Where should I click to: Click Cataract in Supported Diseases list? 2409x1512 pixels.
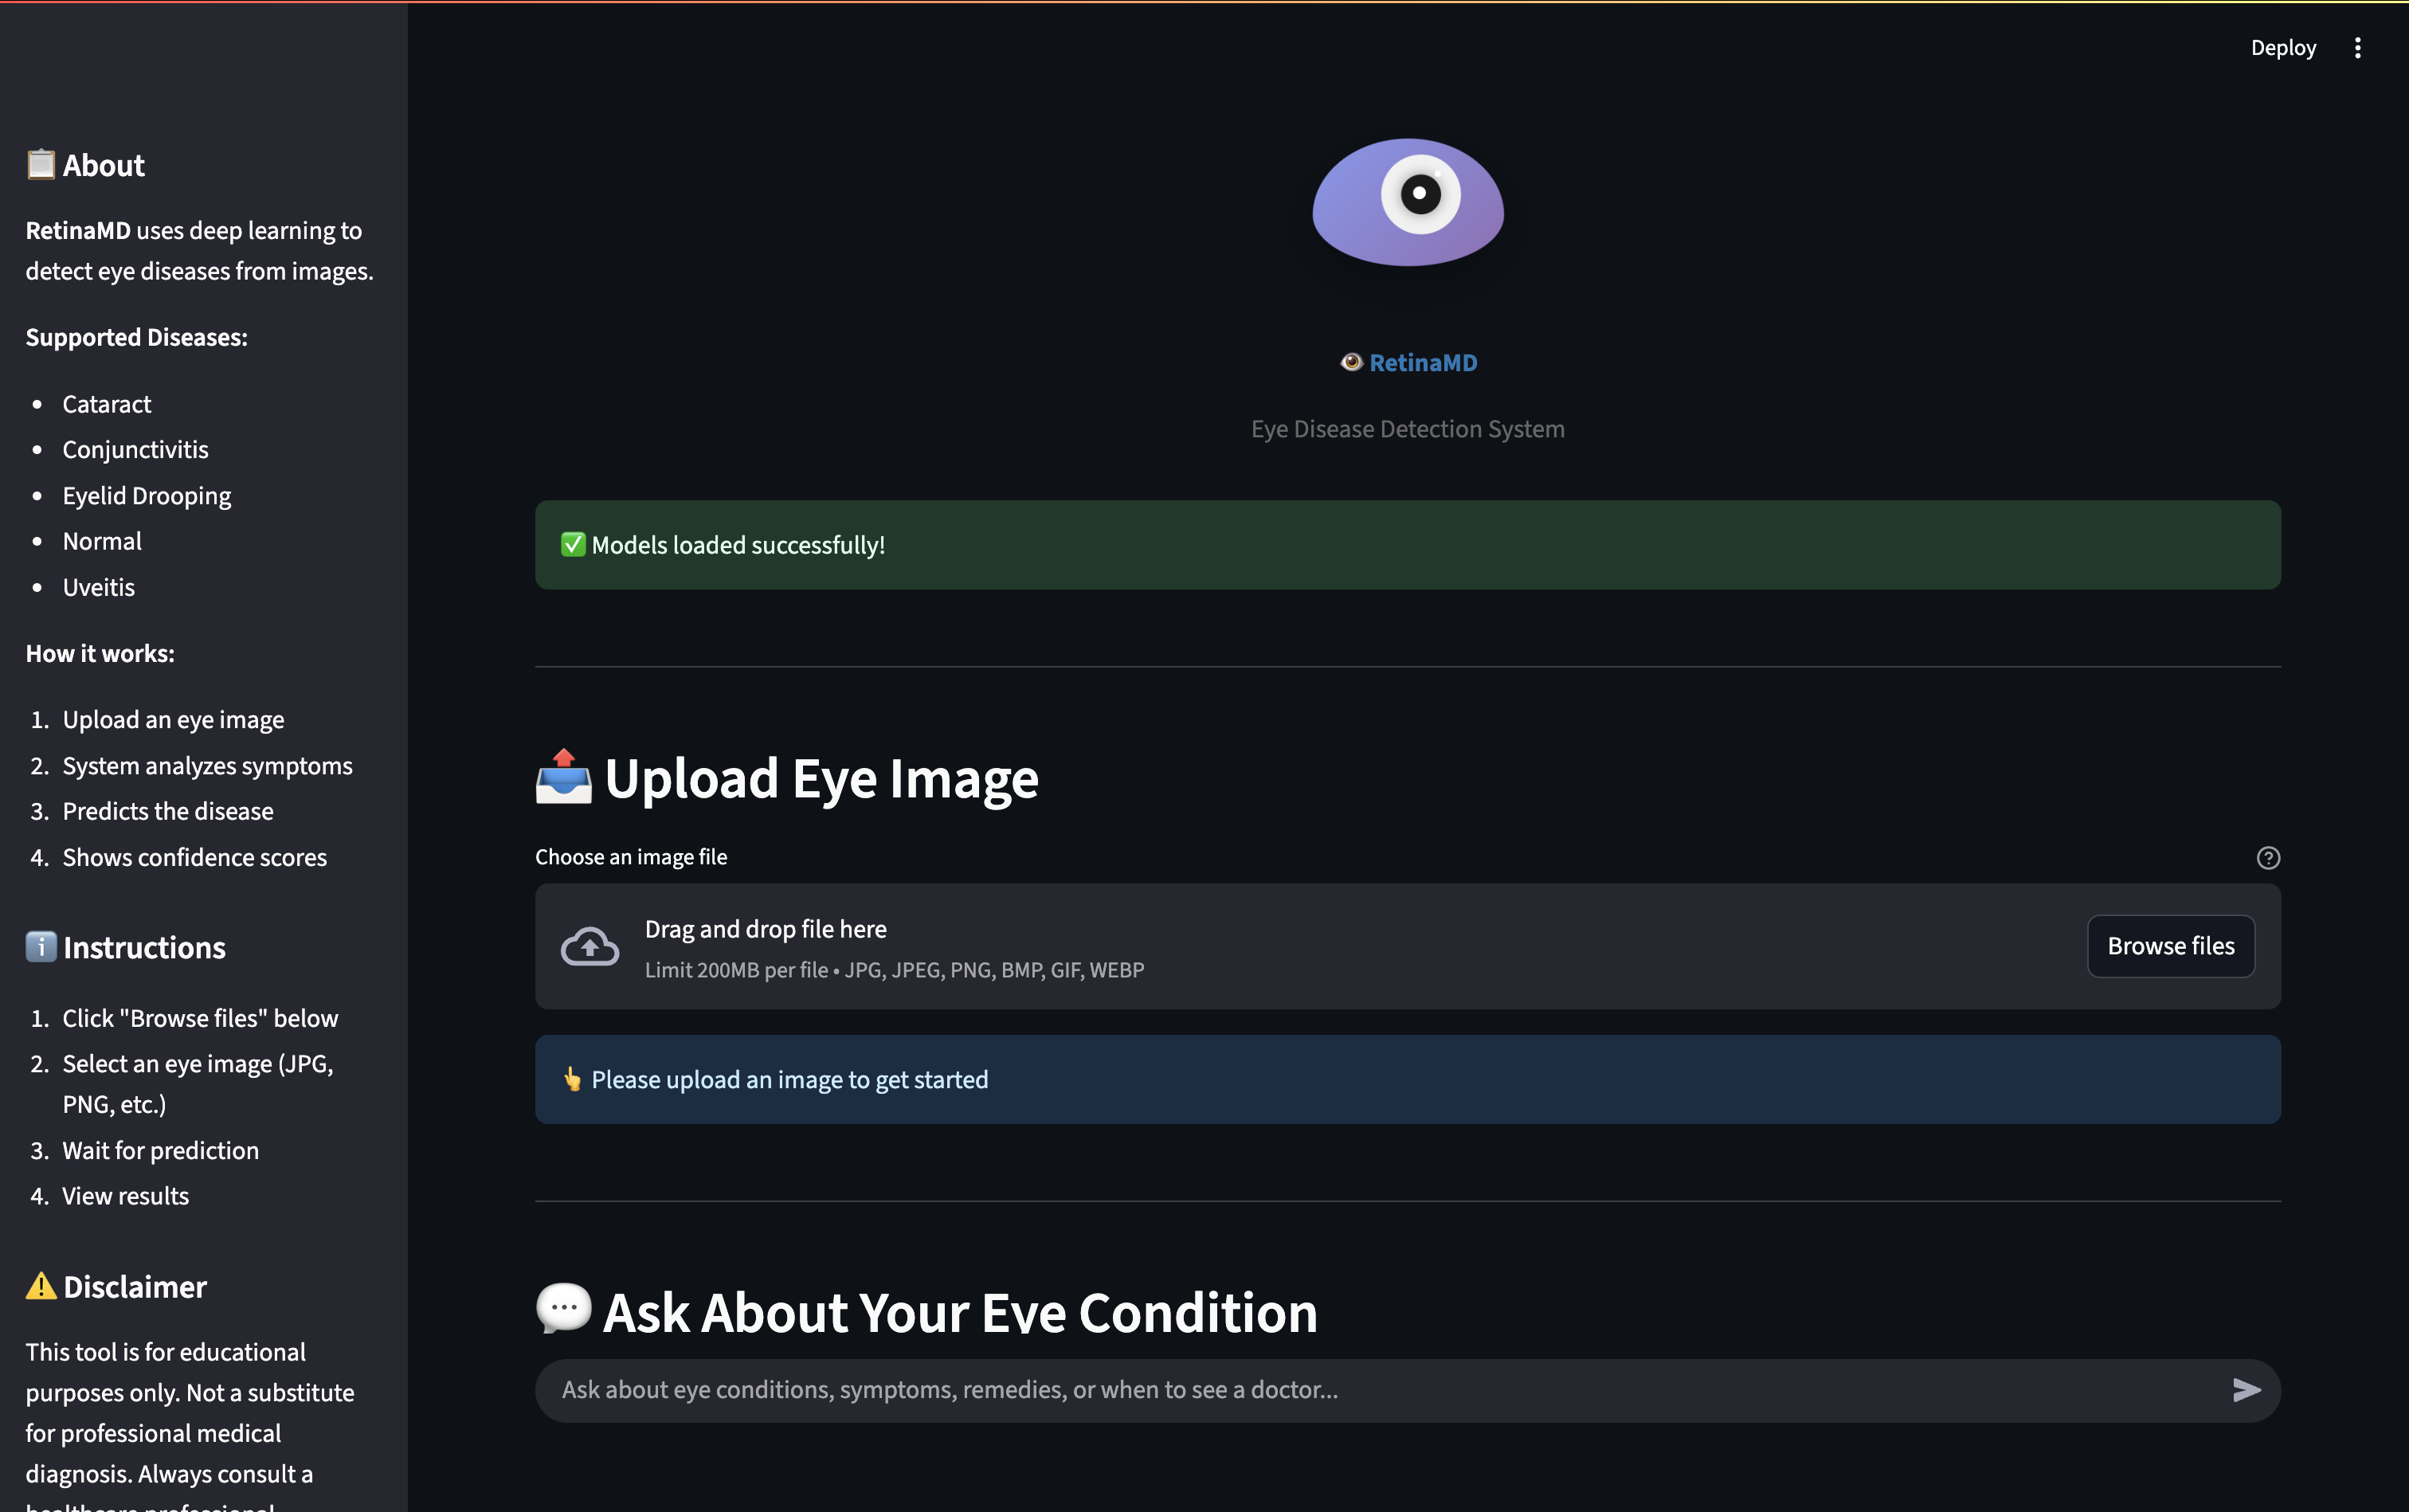point(106,404)
